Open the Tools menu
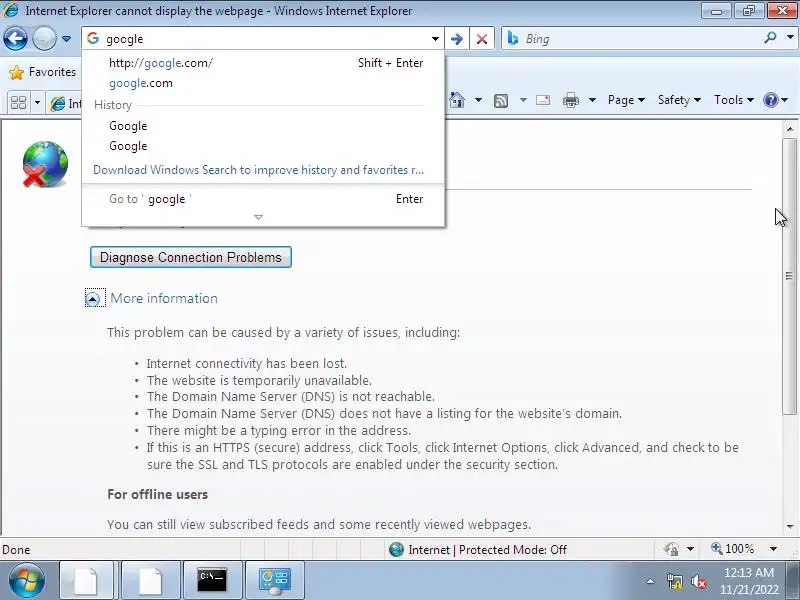800x600 pixels. click(x=734, y=100)
